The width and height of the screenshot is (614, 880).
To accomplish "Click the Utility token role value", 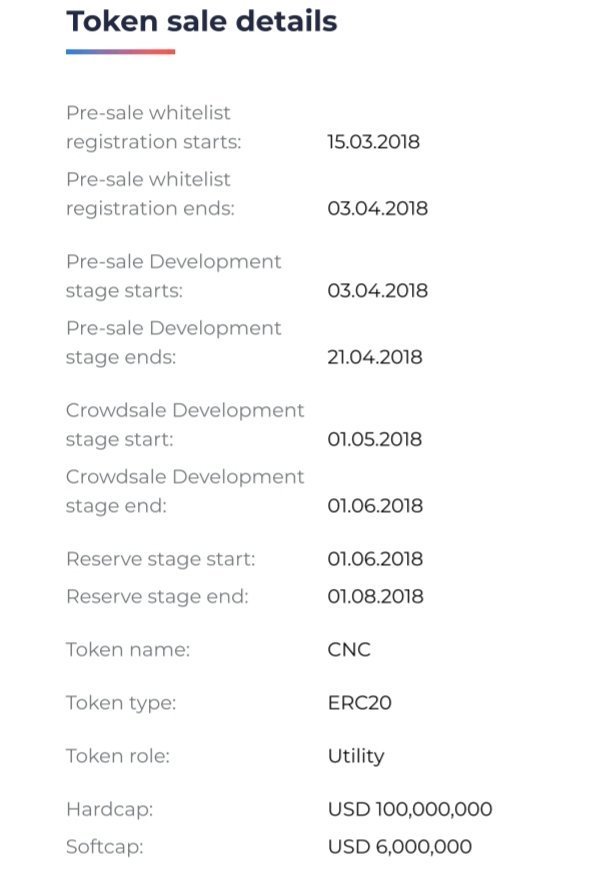I will coord(355,756).
